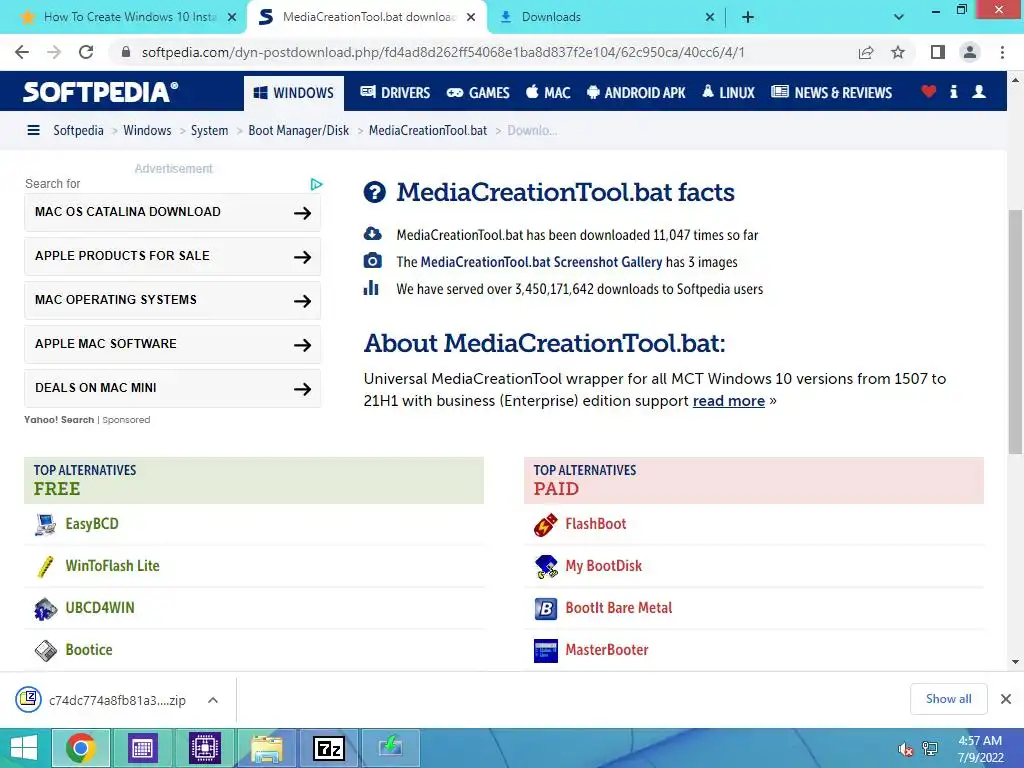Open the Chrome profile avatar
Viewport: 1024px width, 768px height.
click(x=970, y=52)
